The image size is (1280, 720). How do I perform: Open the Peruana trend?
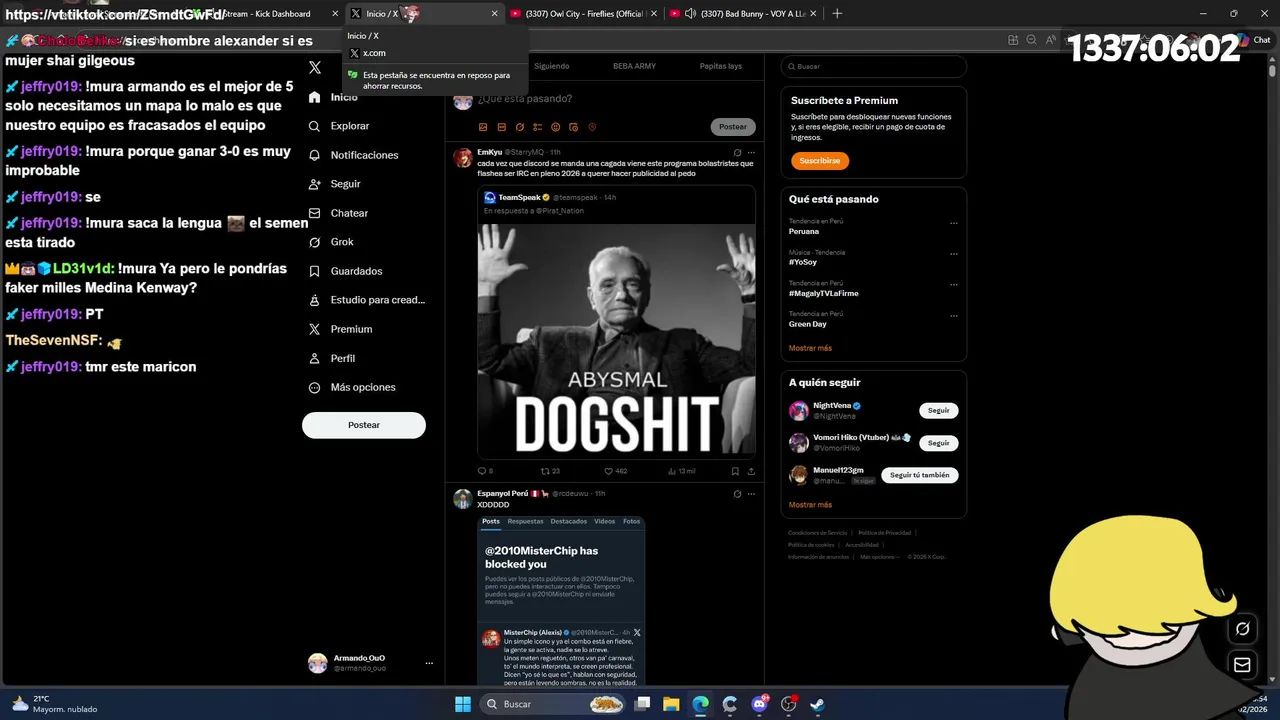(804, 231)
